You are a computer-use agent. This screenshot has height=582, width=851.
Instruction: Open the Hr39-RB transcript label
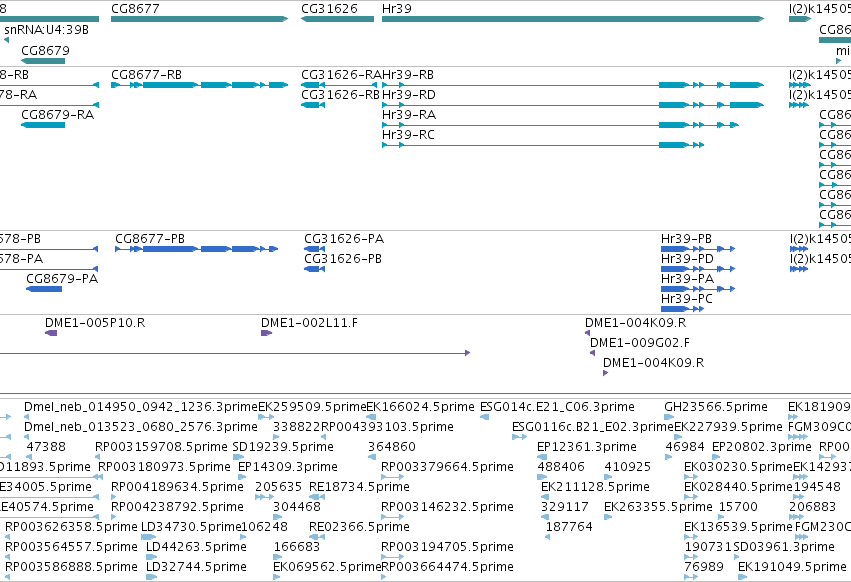[408, 75]
